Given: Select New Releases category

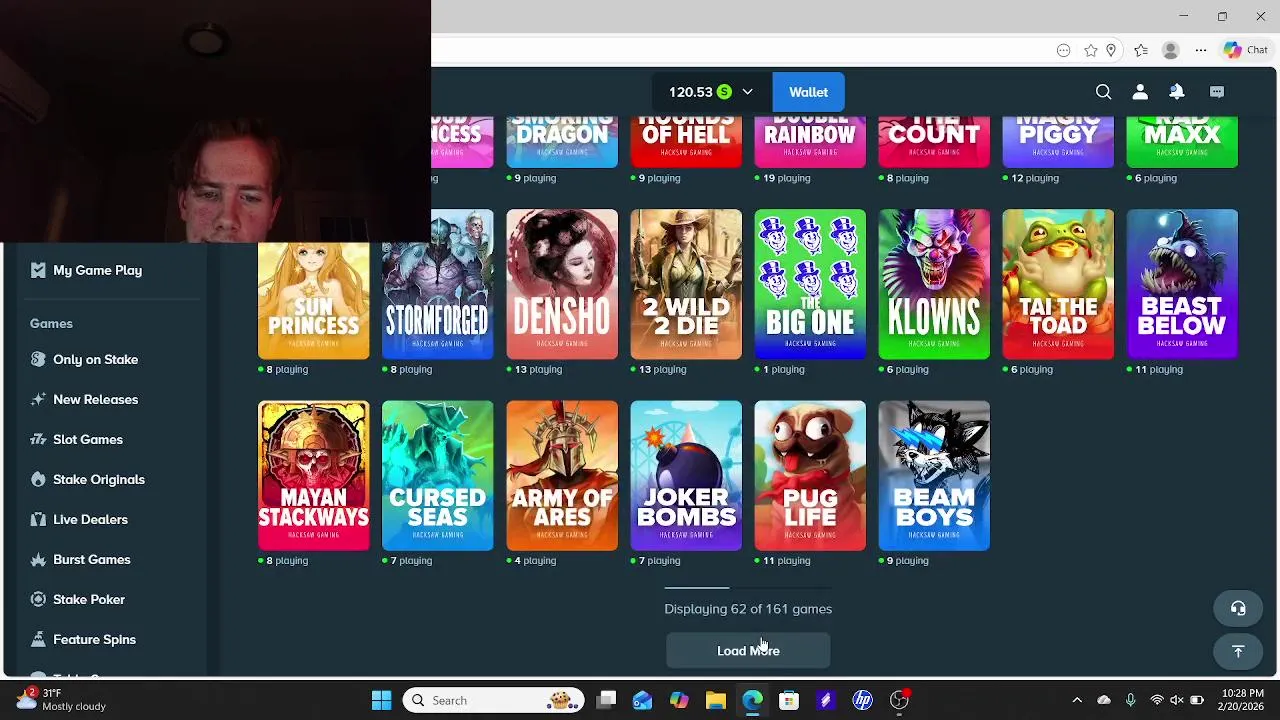Looking at the screenshot, I should pyautogui.click(x=95, y=399).
